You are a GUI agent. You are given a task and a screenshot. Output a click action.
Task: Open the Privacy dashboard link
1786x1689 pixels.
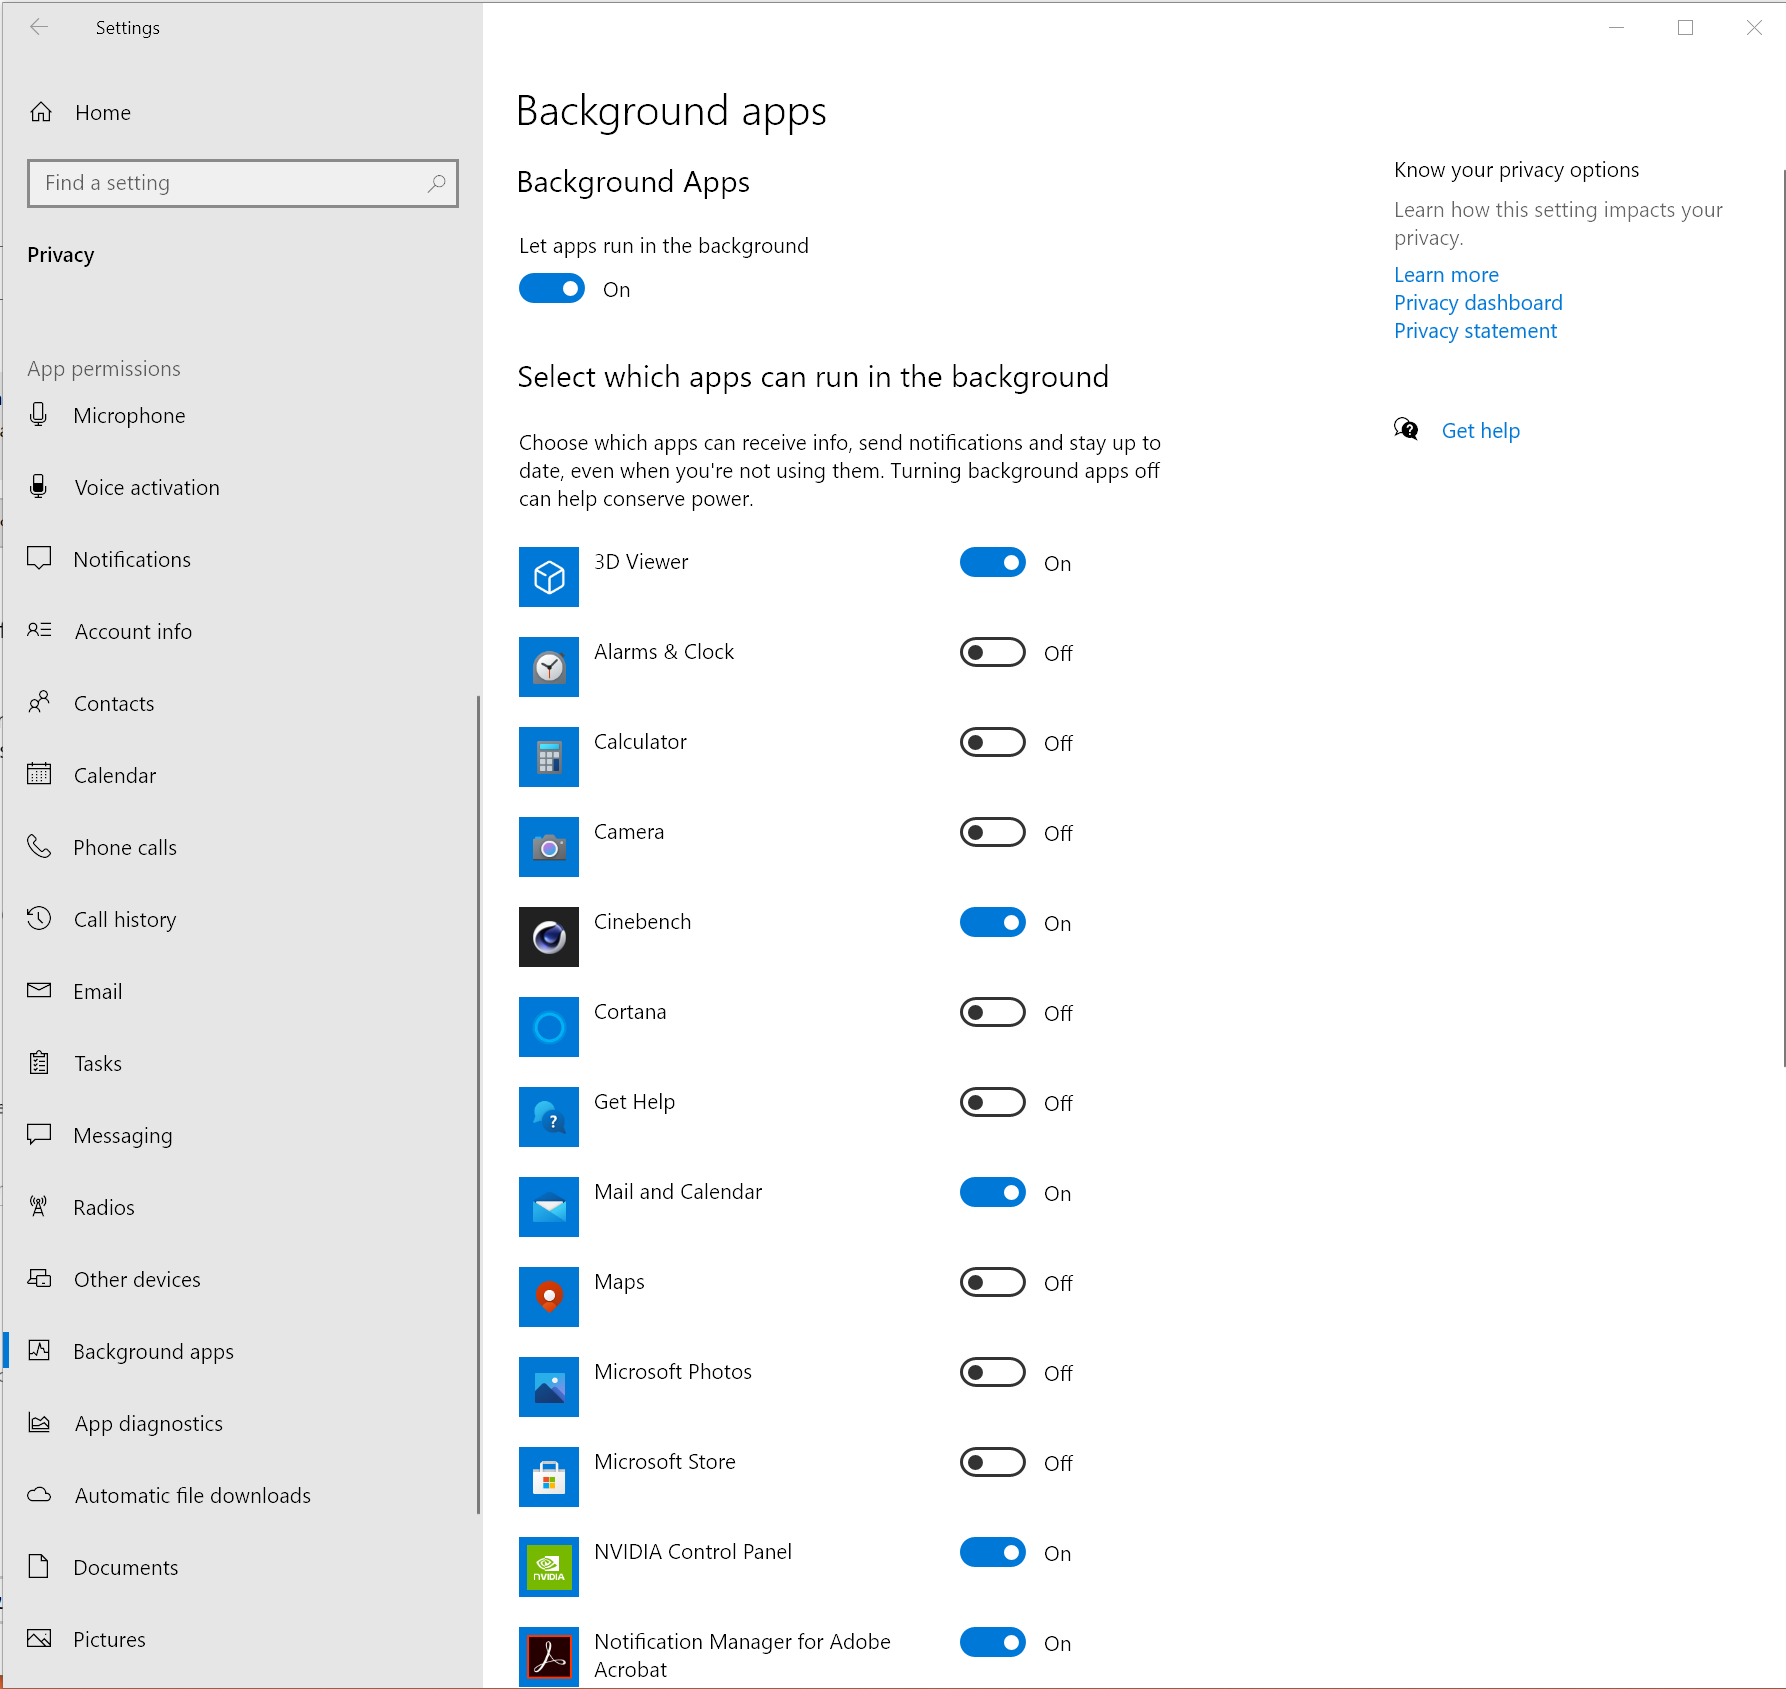1478,303
